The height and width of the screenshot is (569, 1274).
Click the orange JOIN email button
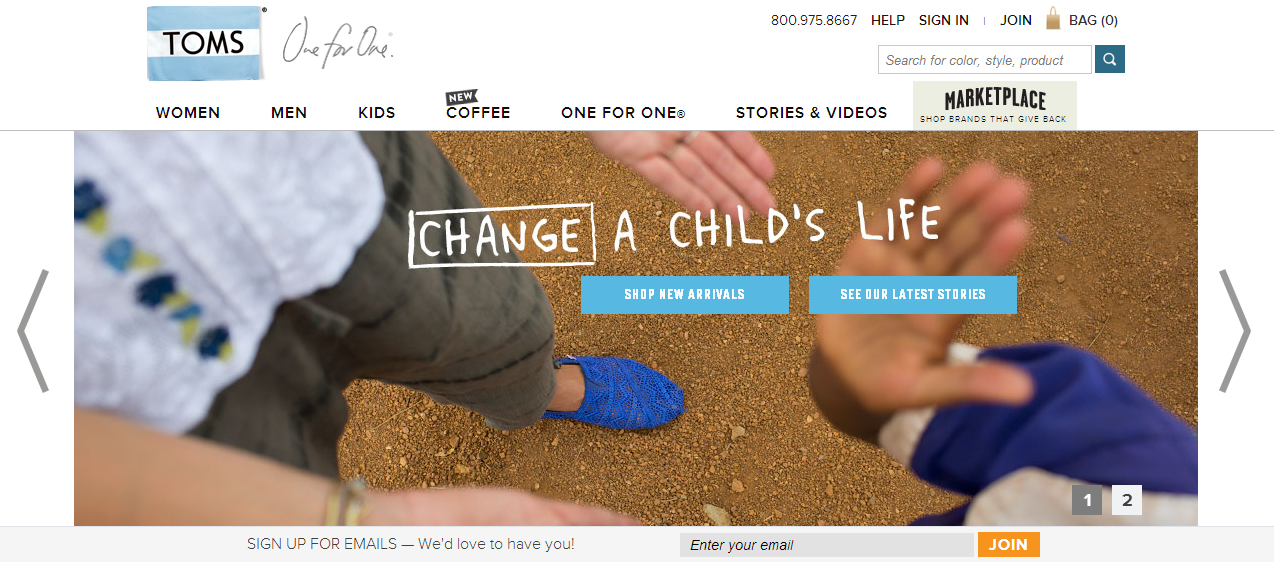pyautogui.click(x=1009, y=544)
